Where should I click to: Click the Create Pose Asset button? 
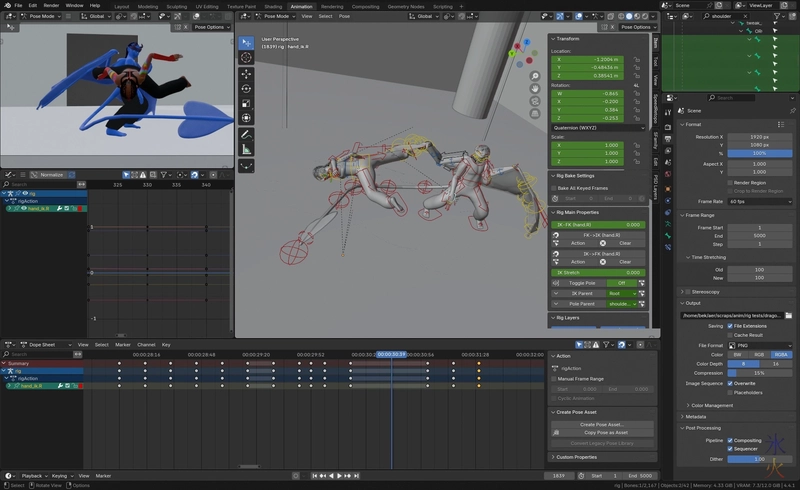[x=602, y=425]
